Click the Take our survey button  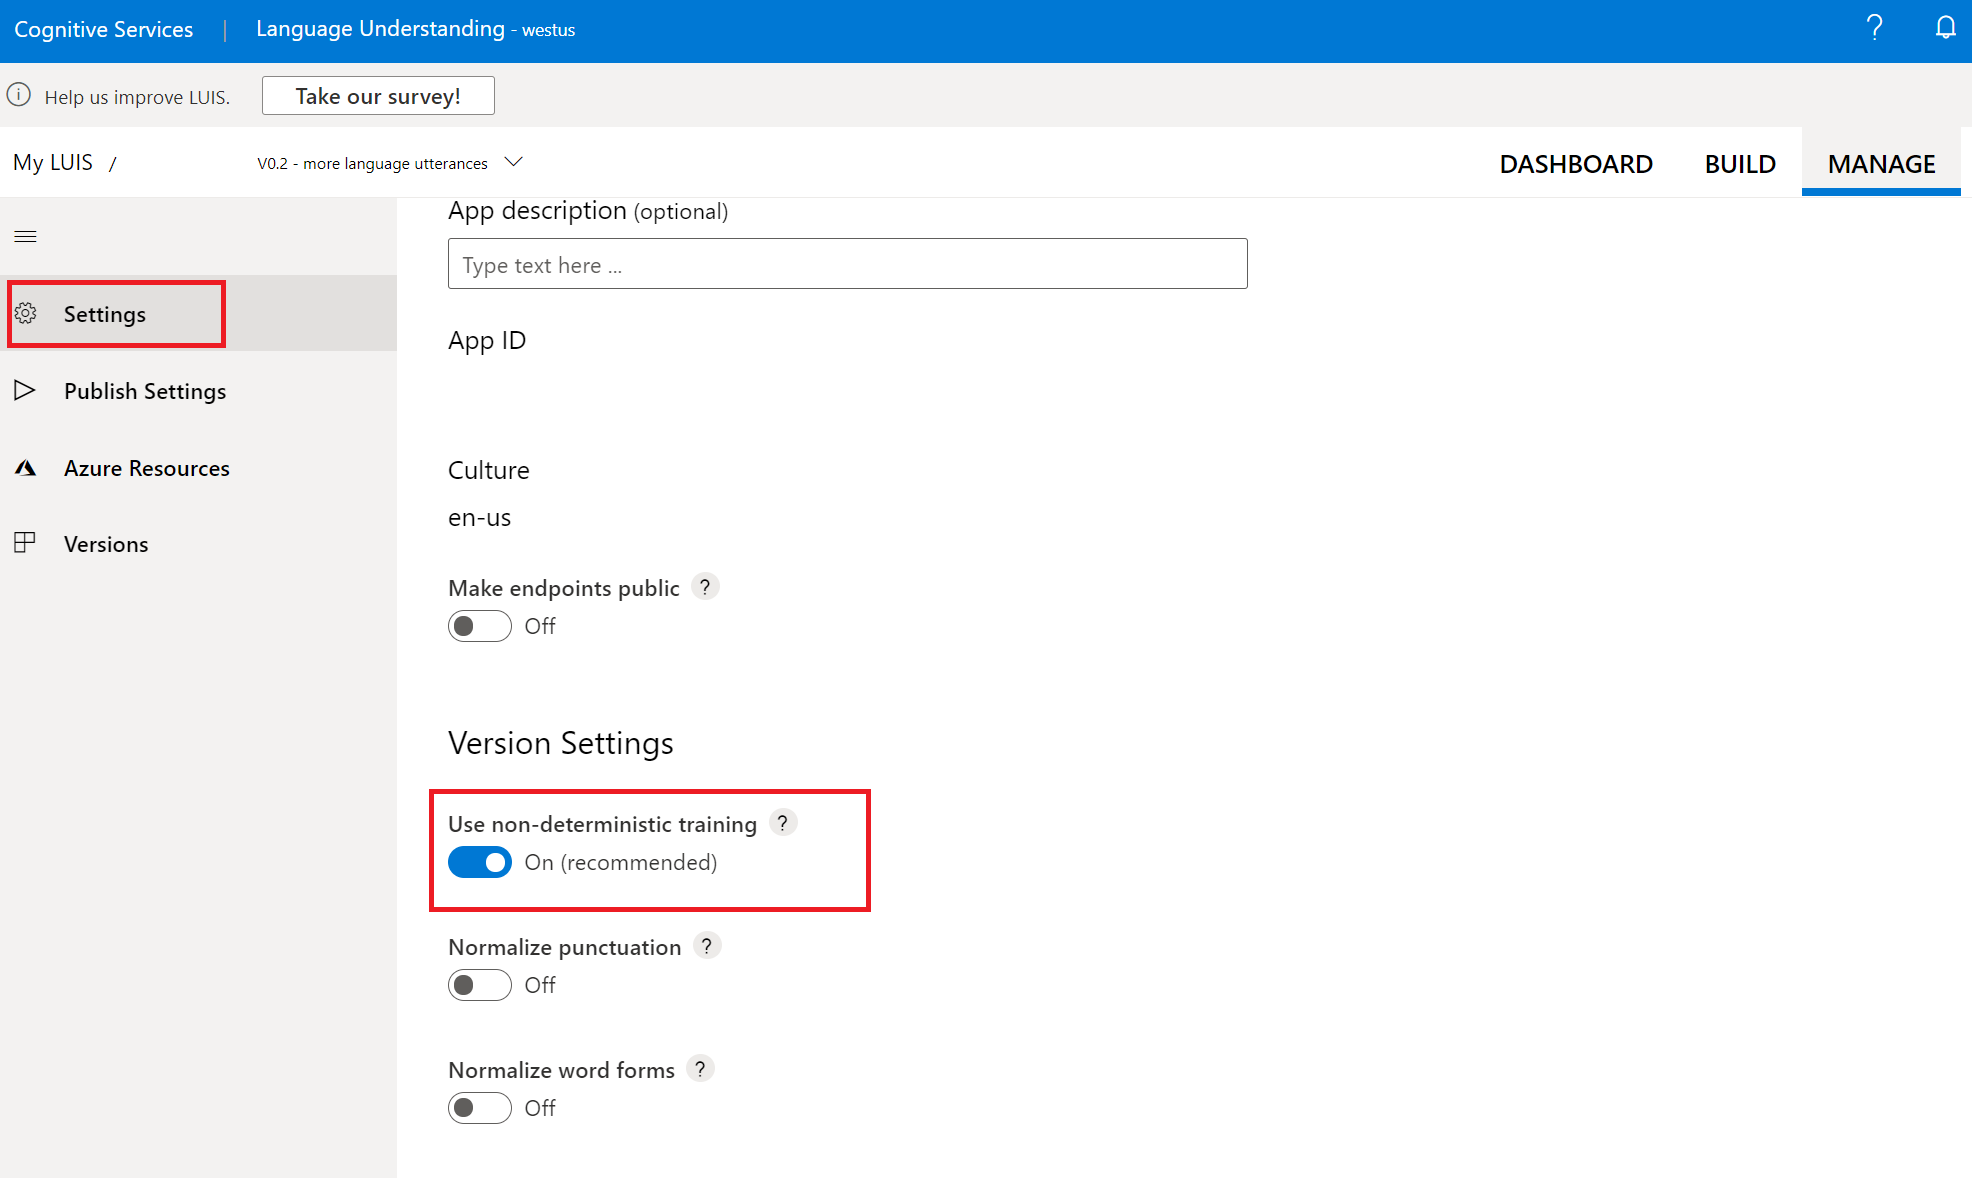[378, 96]
